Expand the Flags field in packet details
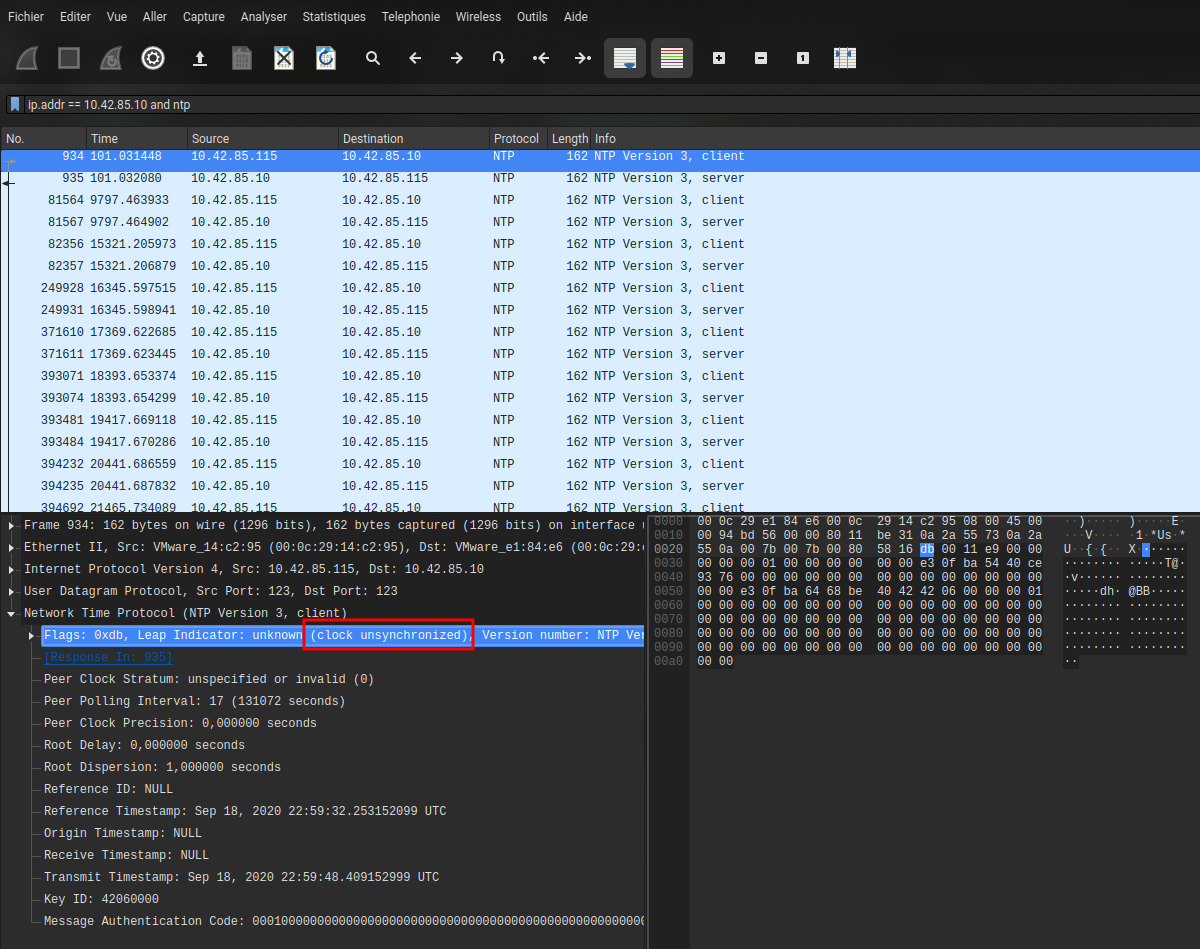Image resolution: width=1200 pixels, height=949 pixels. tap(30, 634)
